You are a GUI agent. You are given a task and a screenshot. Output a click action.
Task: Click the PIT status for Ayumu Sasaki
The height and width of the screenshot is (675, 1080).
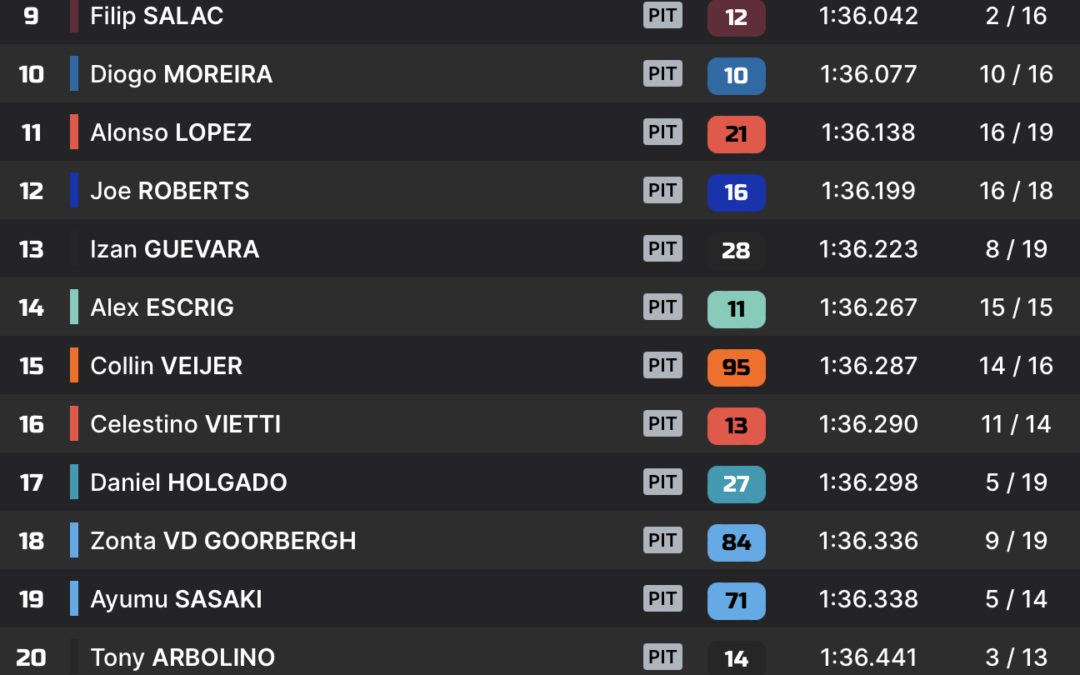[x=663, y=599]
